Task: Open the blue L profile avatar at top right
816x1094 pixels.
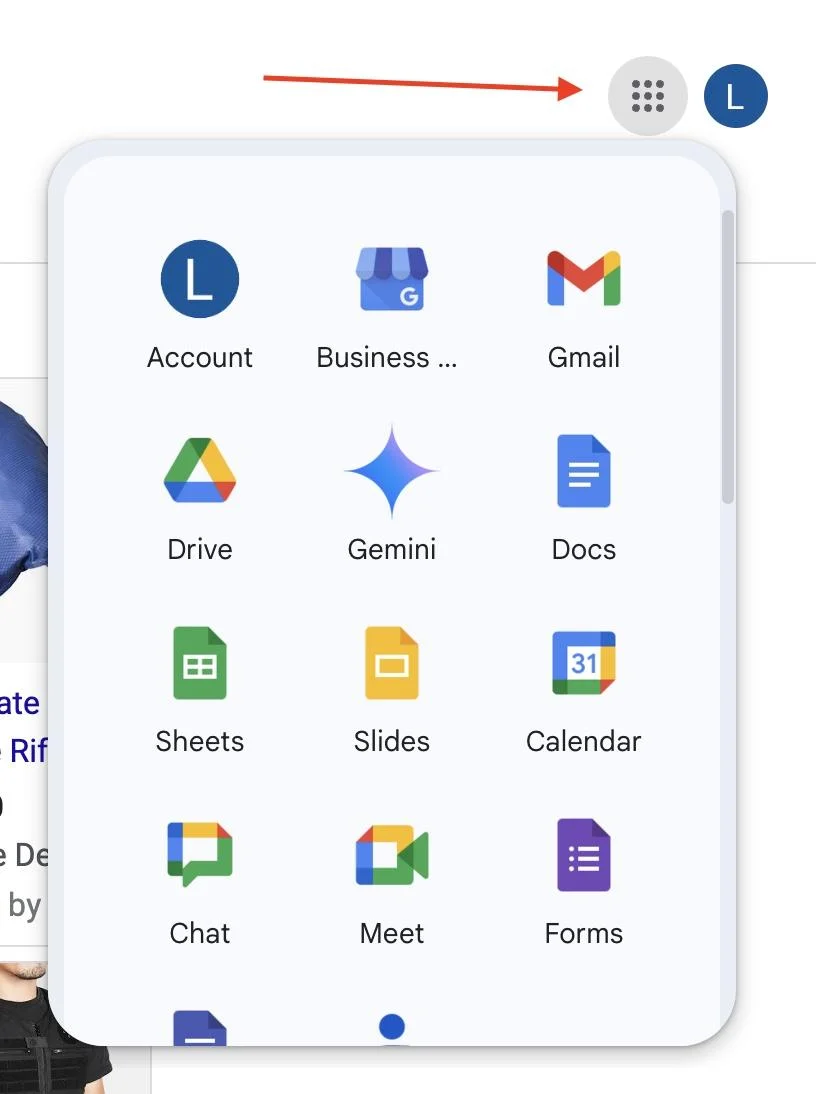Action: (x=736, y=96)
